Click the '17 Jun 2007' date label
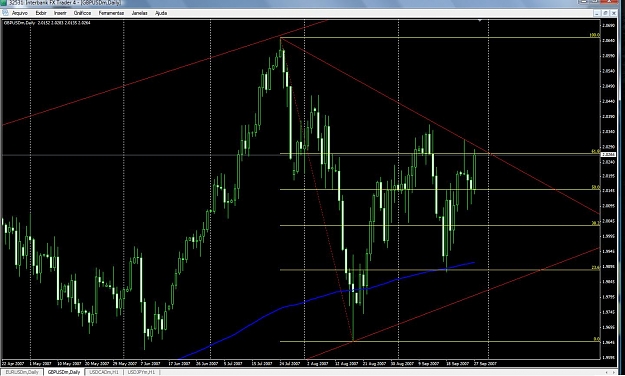Viewport: 625px width, 376px height. (179, 364)
